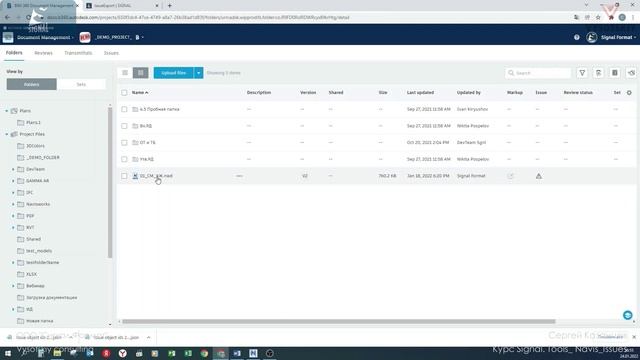Image resolution: width=640 pixels, height=360 pixels.
Task: Click the folder tree vertical scrollbar
Action: click(x=110, y=182)
